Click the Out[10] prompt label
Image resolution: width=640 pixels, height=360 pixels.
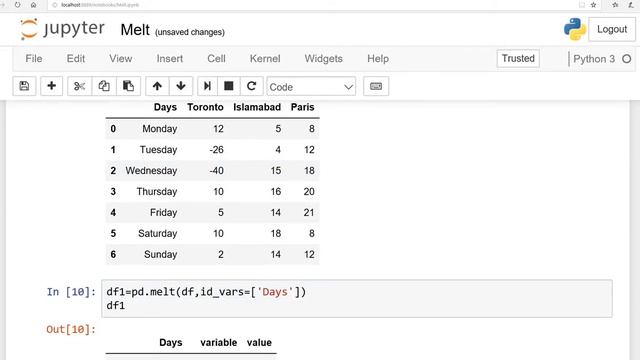tap(71, 329)
